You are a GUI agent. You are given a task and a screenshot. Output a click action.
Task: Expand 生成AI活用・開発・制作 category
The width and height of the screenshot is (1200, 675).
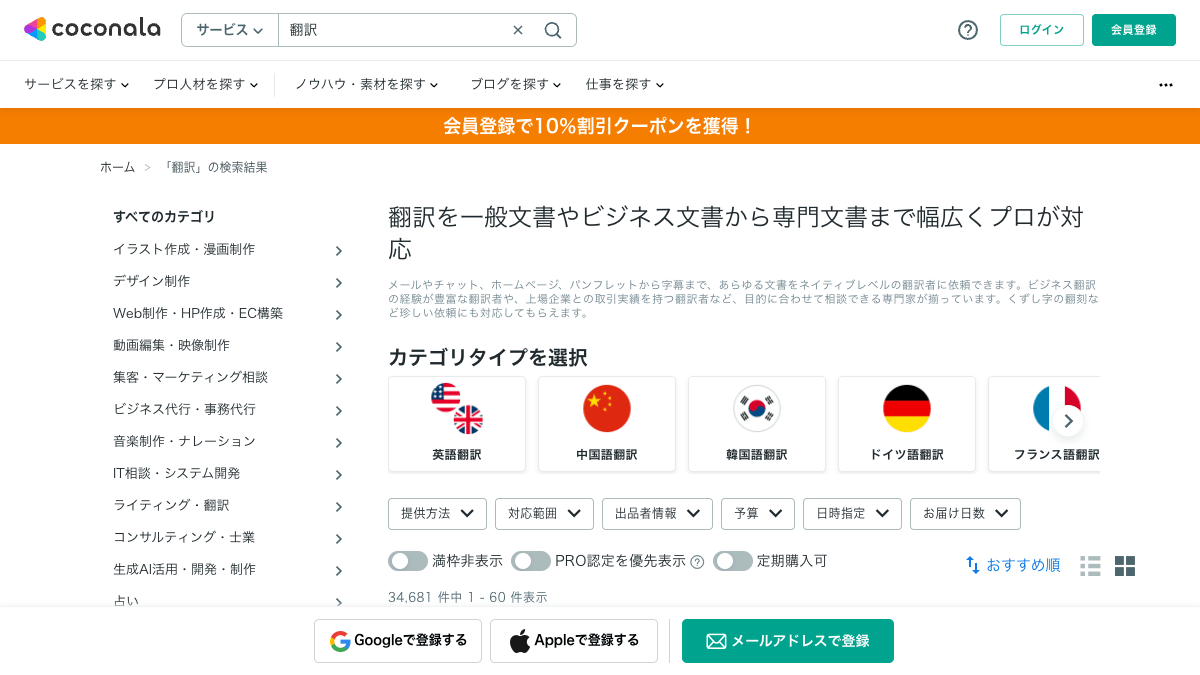coord(229,570)
